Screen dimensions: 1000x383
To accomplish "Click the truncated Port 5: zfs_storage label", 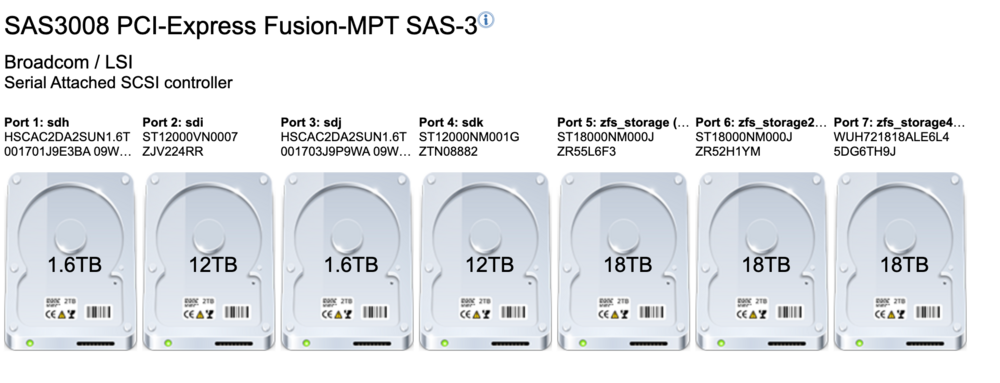I will coord(624,122).
